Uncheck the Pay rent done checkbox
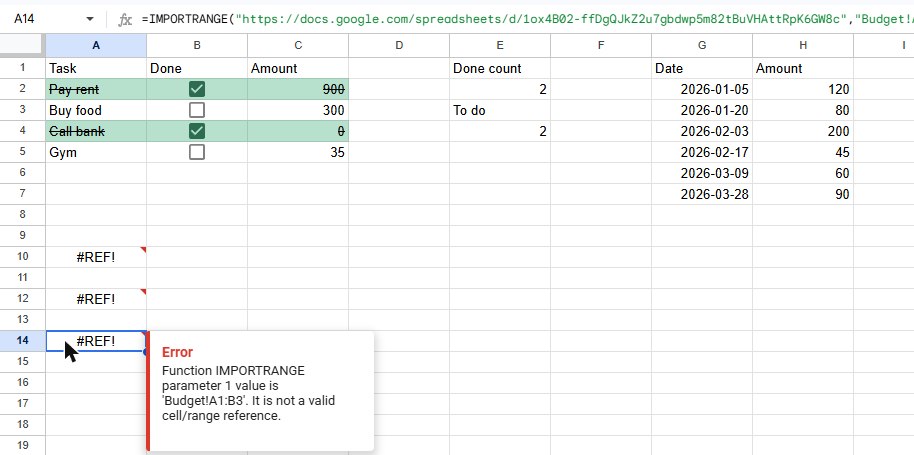 (x=197, y=89)
